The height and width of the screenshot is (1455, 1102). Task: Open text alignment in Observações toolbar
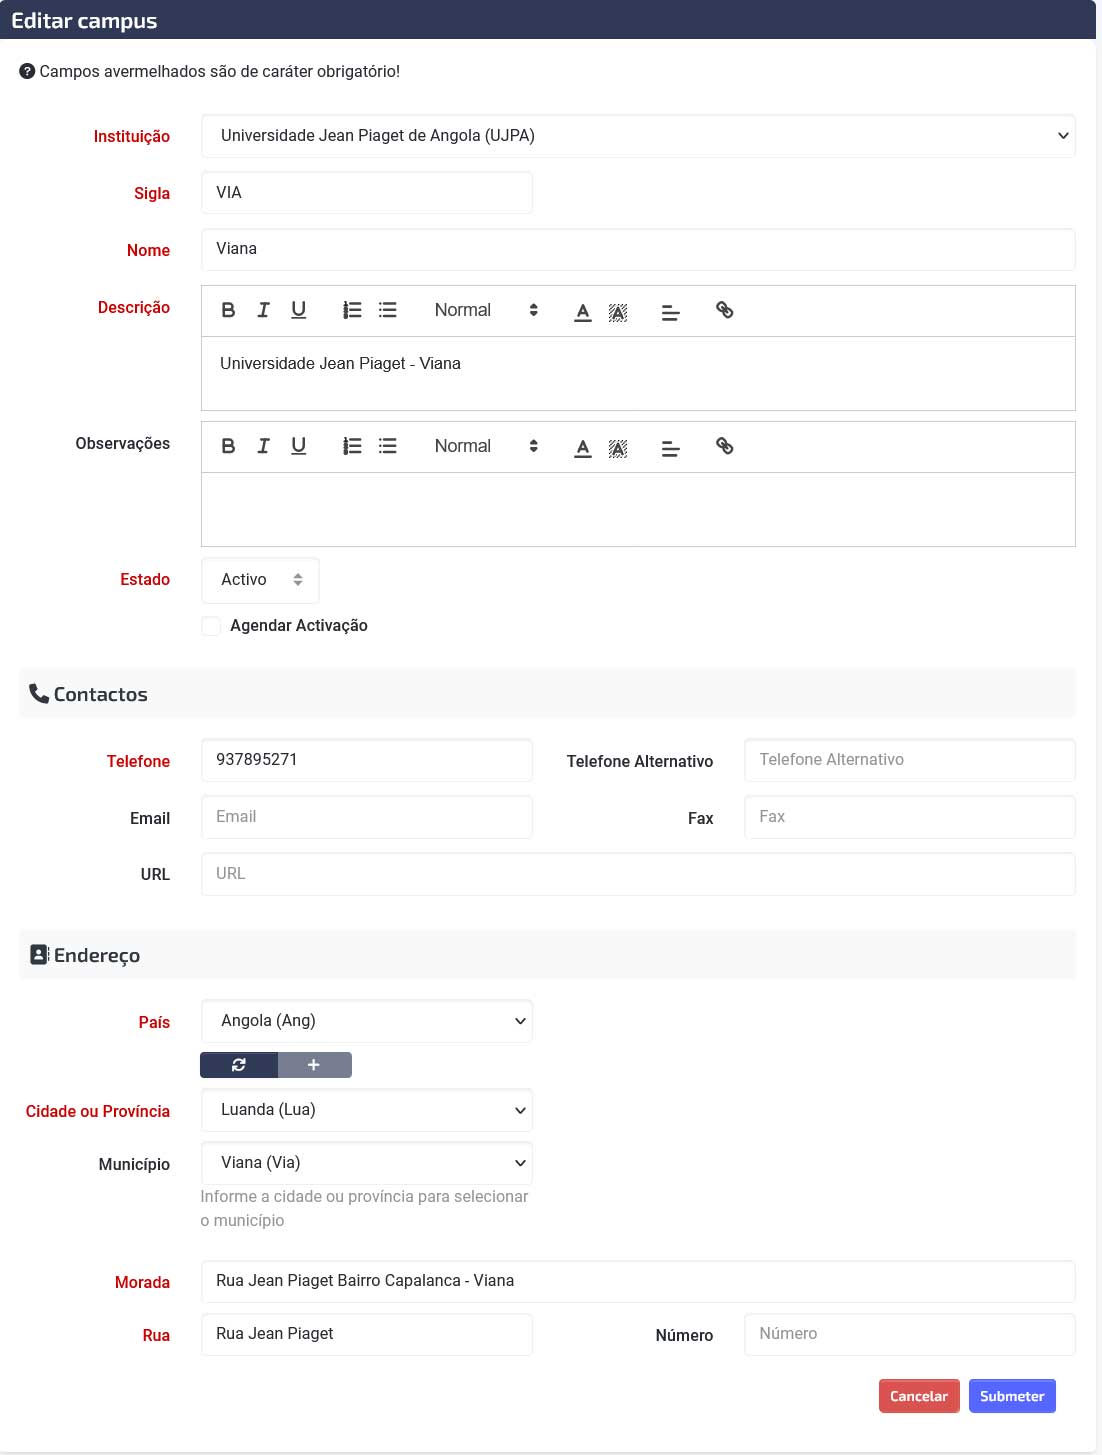coord(671,448)
